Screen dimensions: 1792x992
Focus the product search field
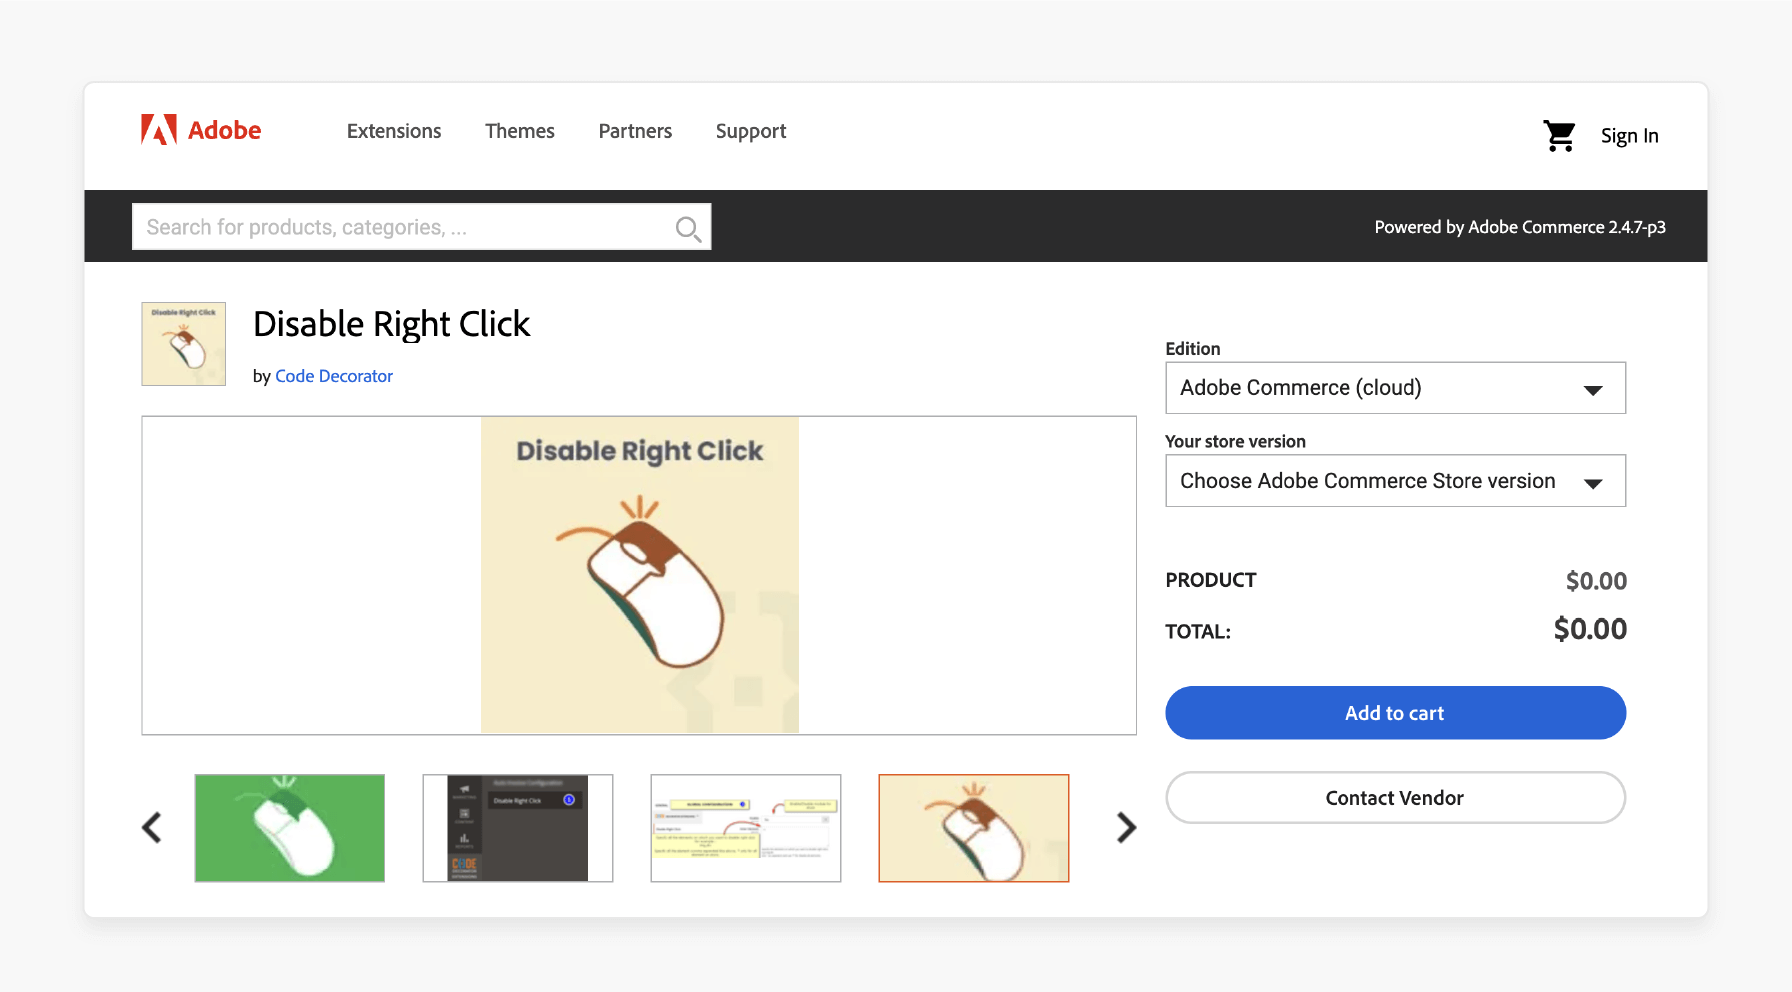(421, 227)
